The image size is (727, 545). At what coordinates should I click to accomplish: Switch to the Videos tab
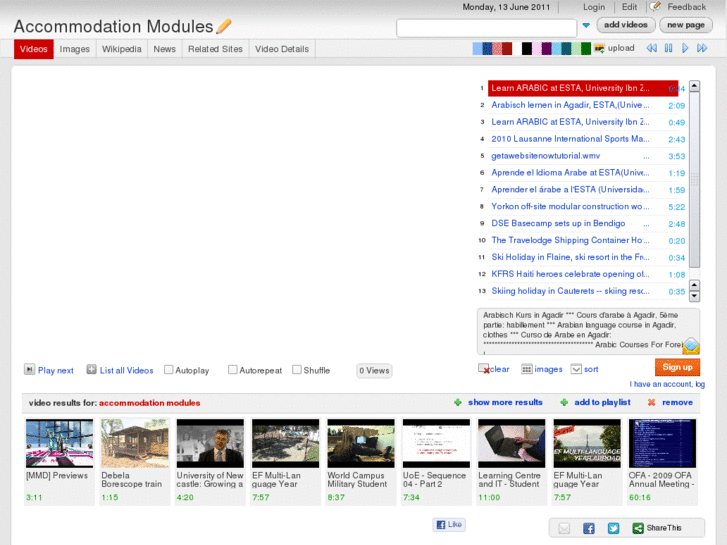33,49
